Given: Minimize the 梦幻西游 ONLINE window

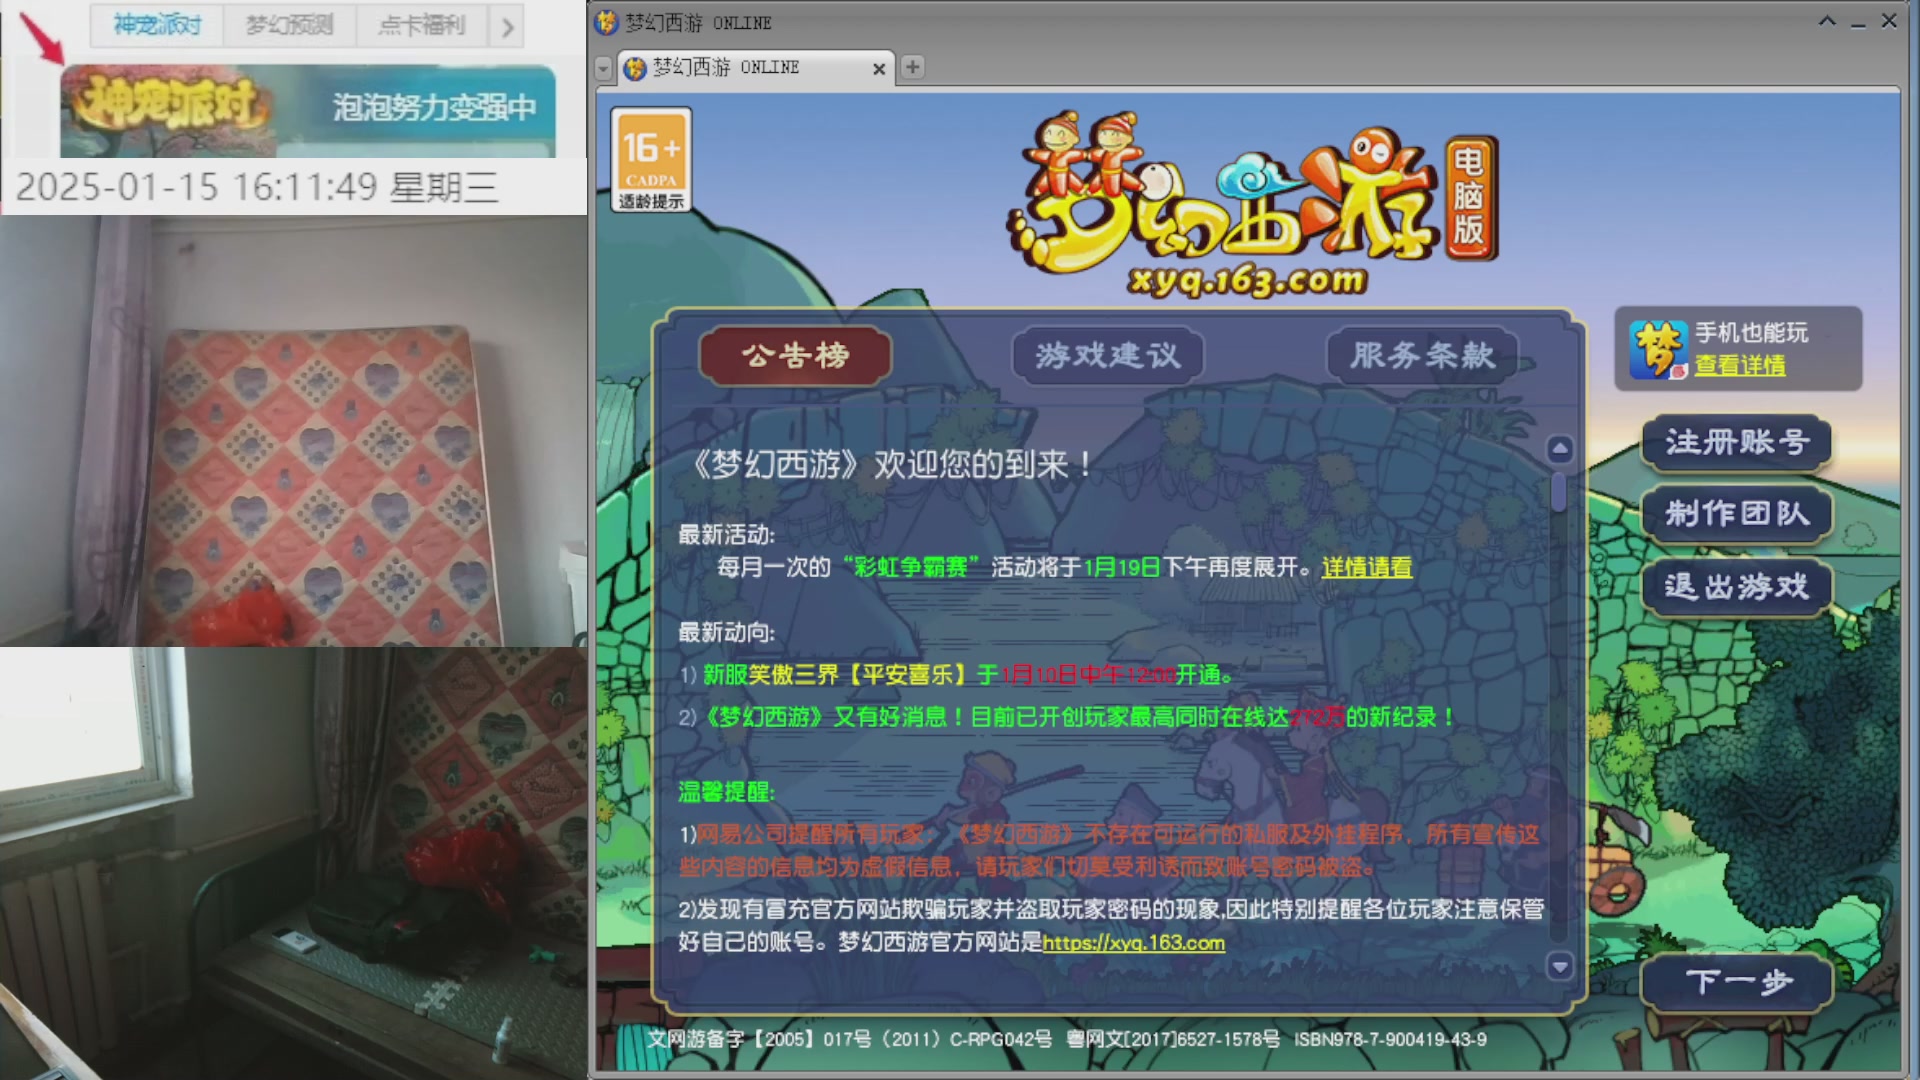Looking at the screenshot, I should [x=1858, y=22].
